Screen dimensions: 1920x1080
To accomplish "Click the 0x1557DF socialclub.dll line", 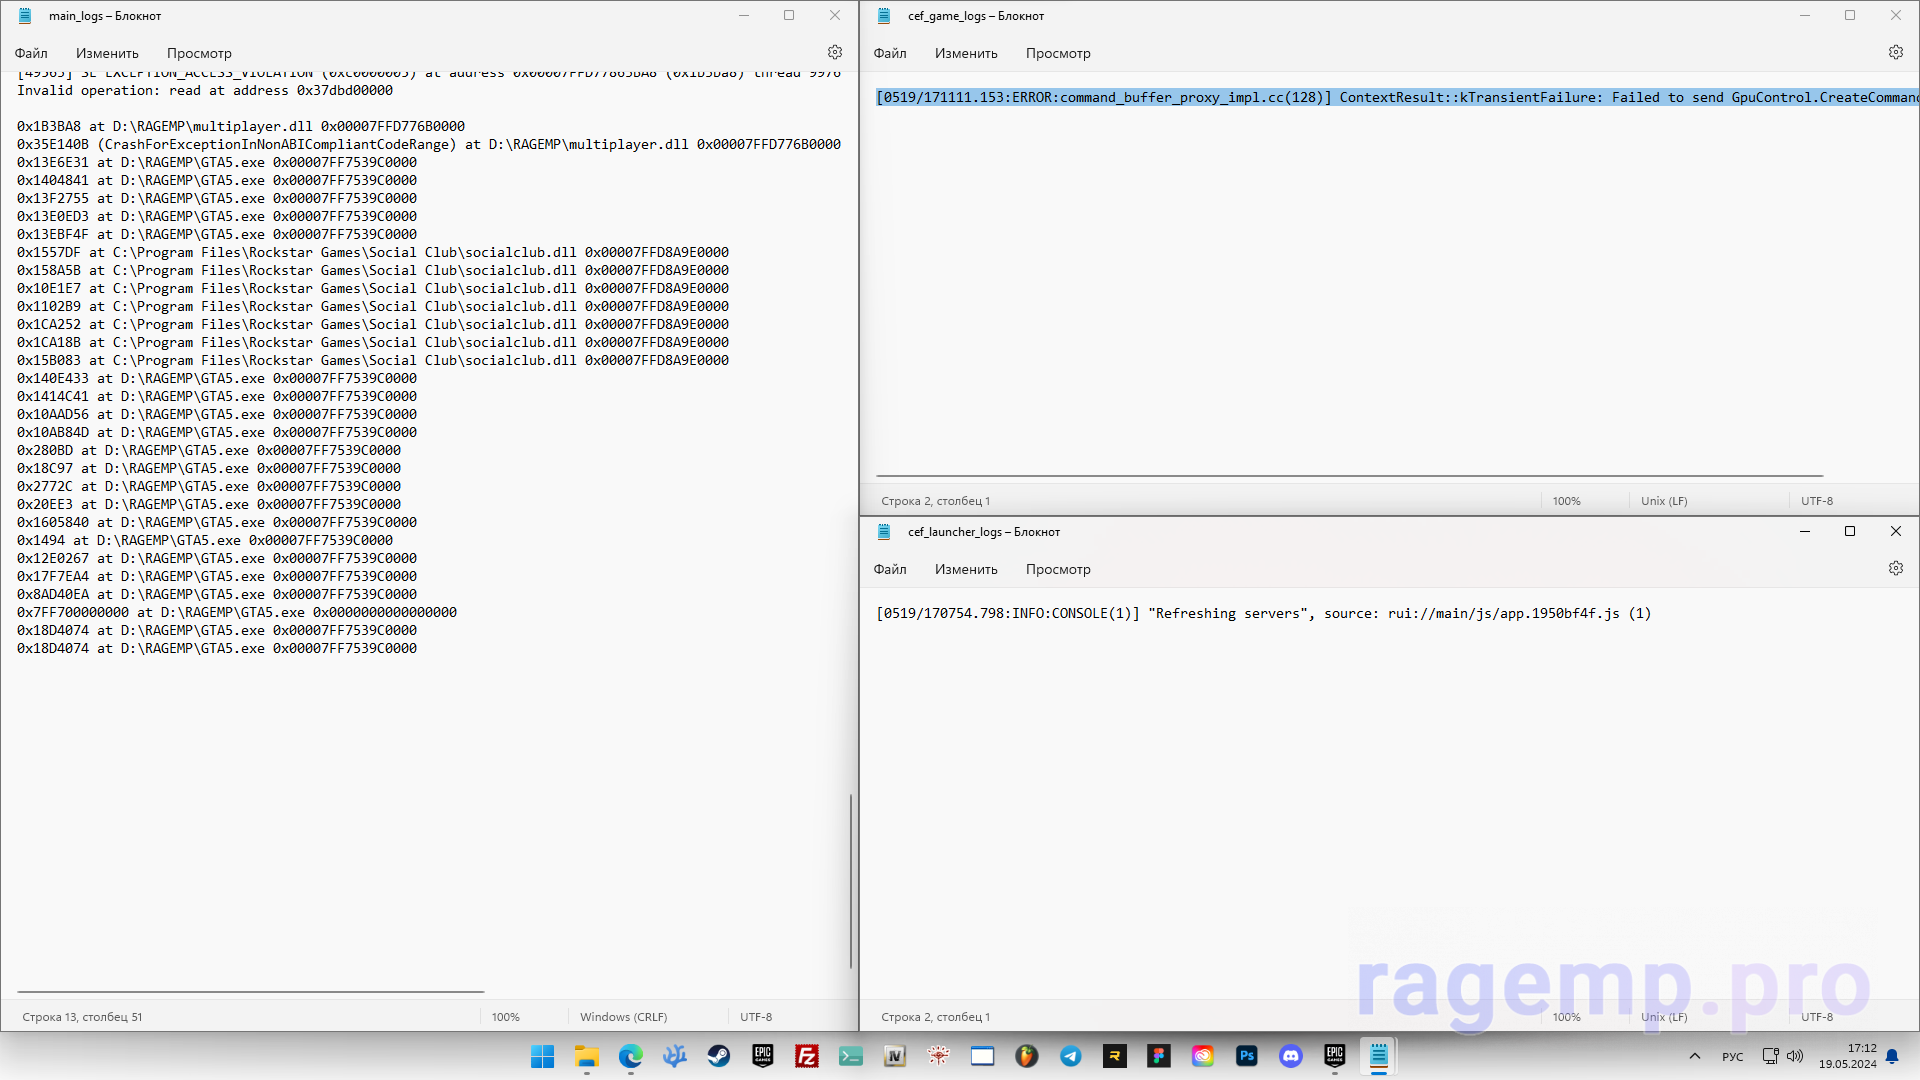I will coord(373,252).
